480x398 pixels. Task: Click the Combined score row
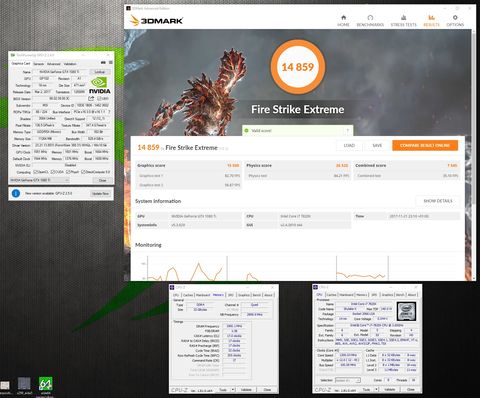pos(406,165)
